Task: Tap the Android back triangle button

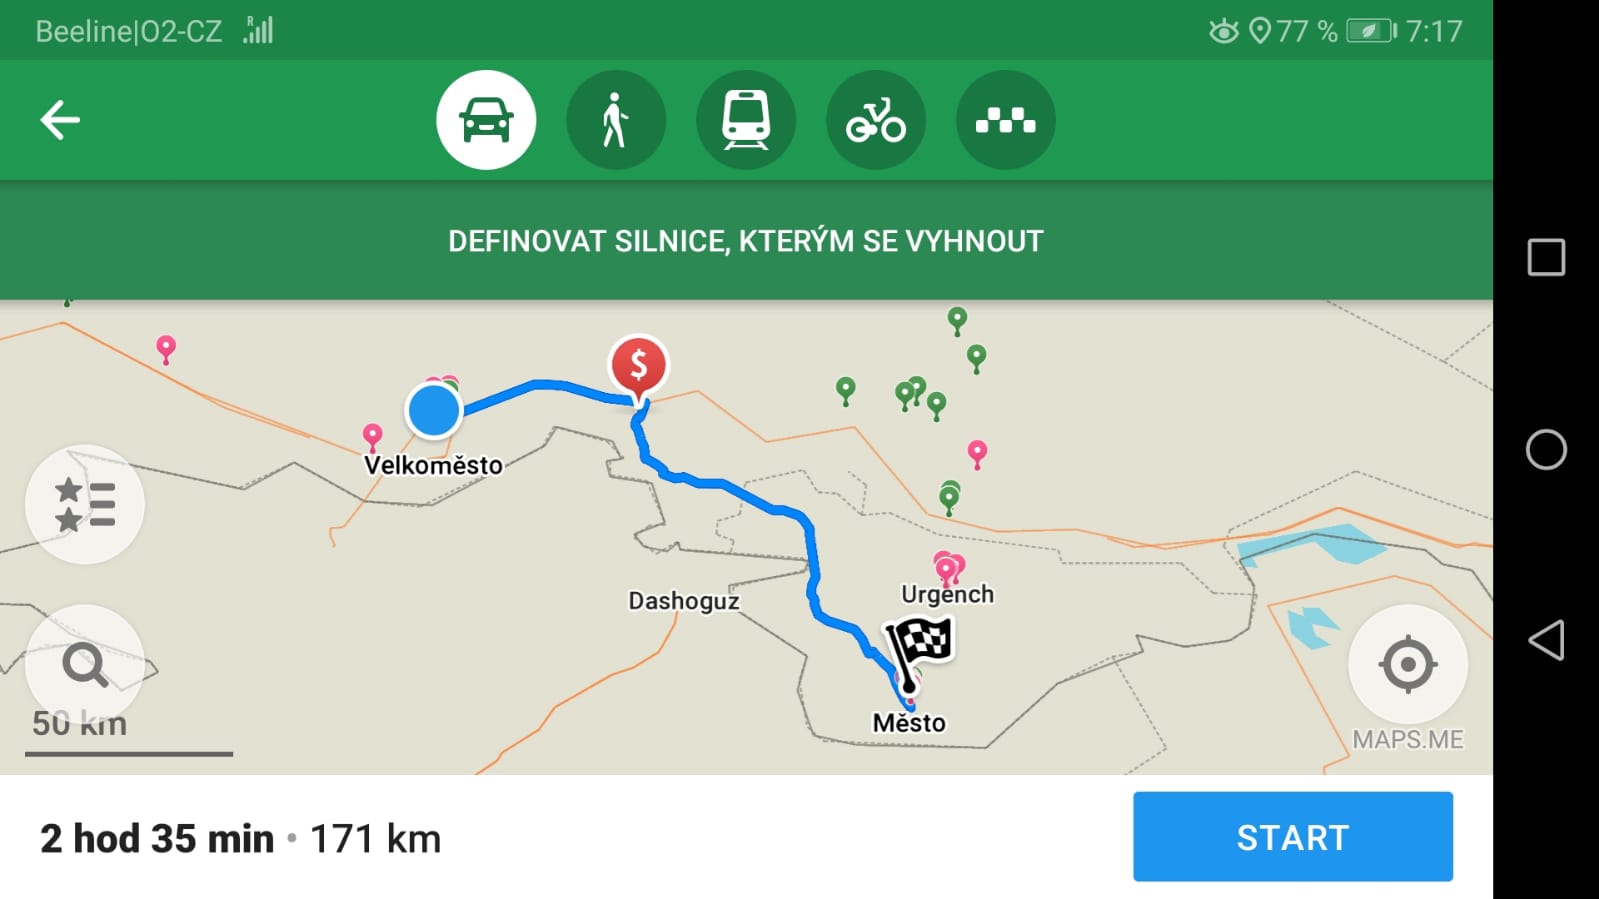Action: pyautogui.click(x=1546, y=640)
